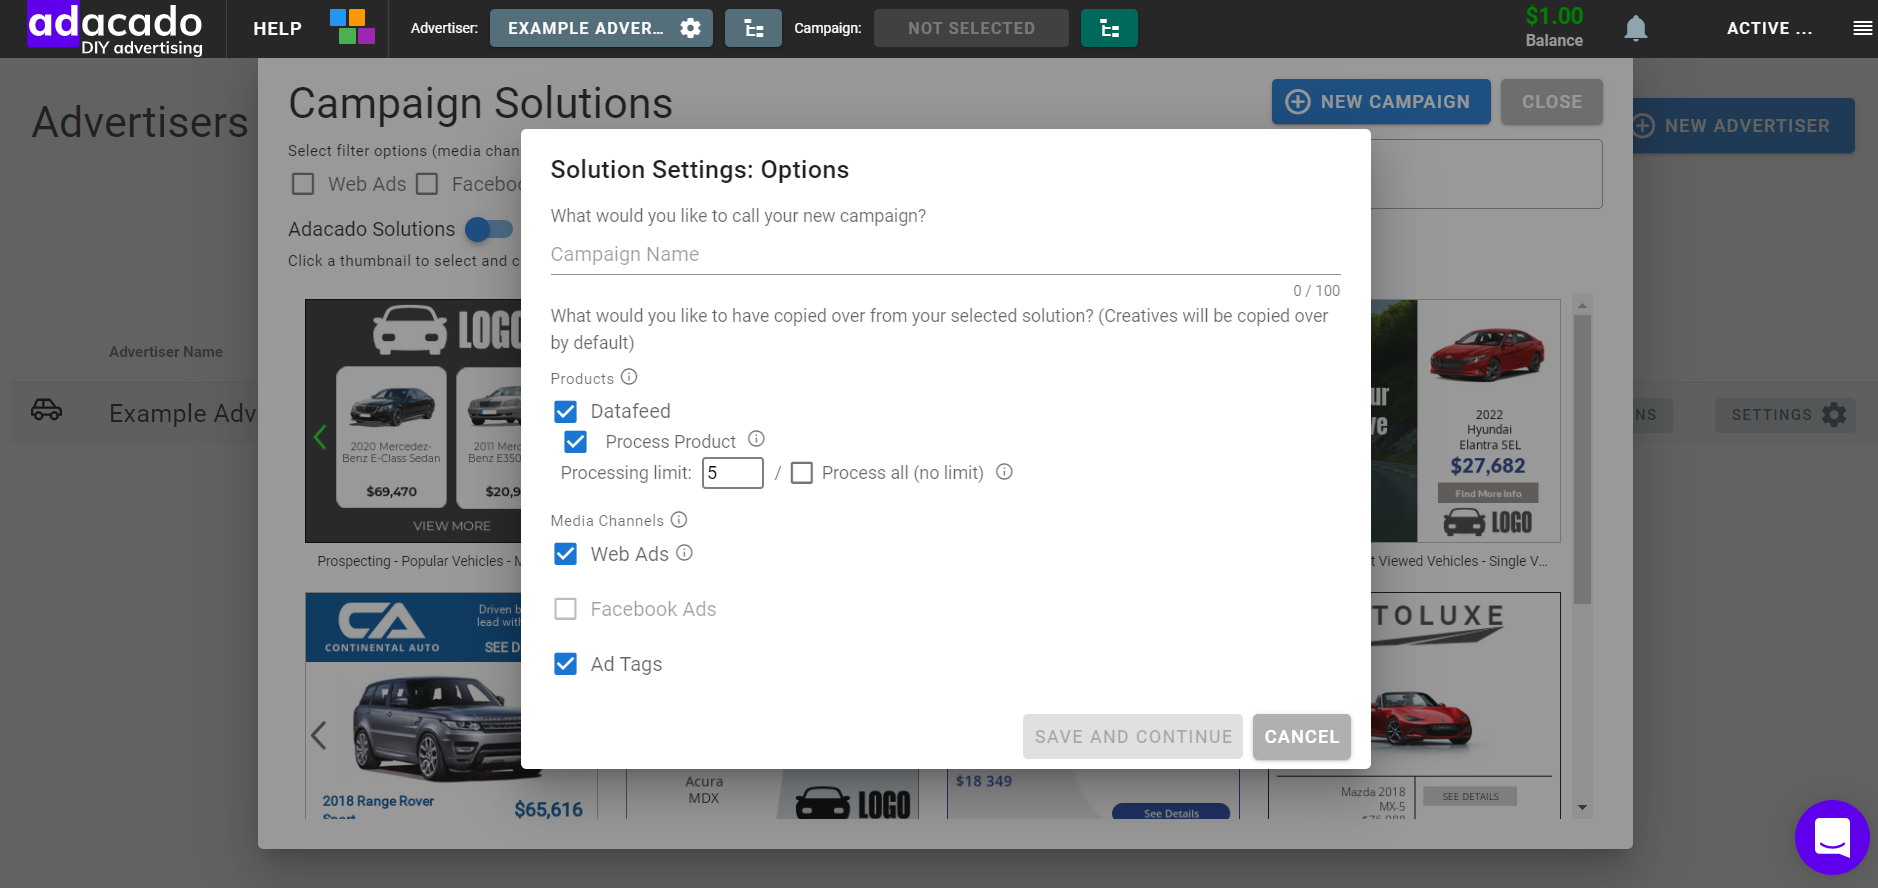
Task: Uncheck the Datafeed checkbox
Action: tap(566, 412)
